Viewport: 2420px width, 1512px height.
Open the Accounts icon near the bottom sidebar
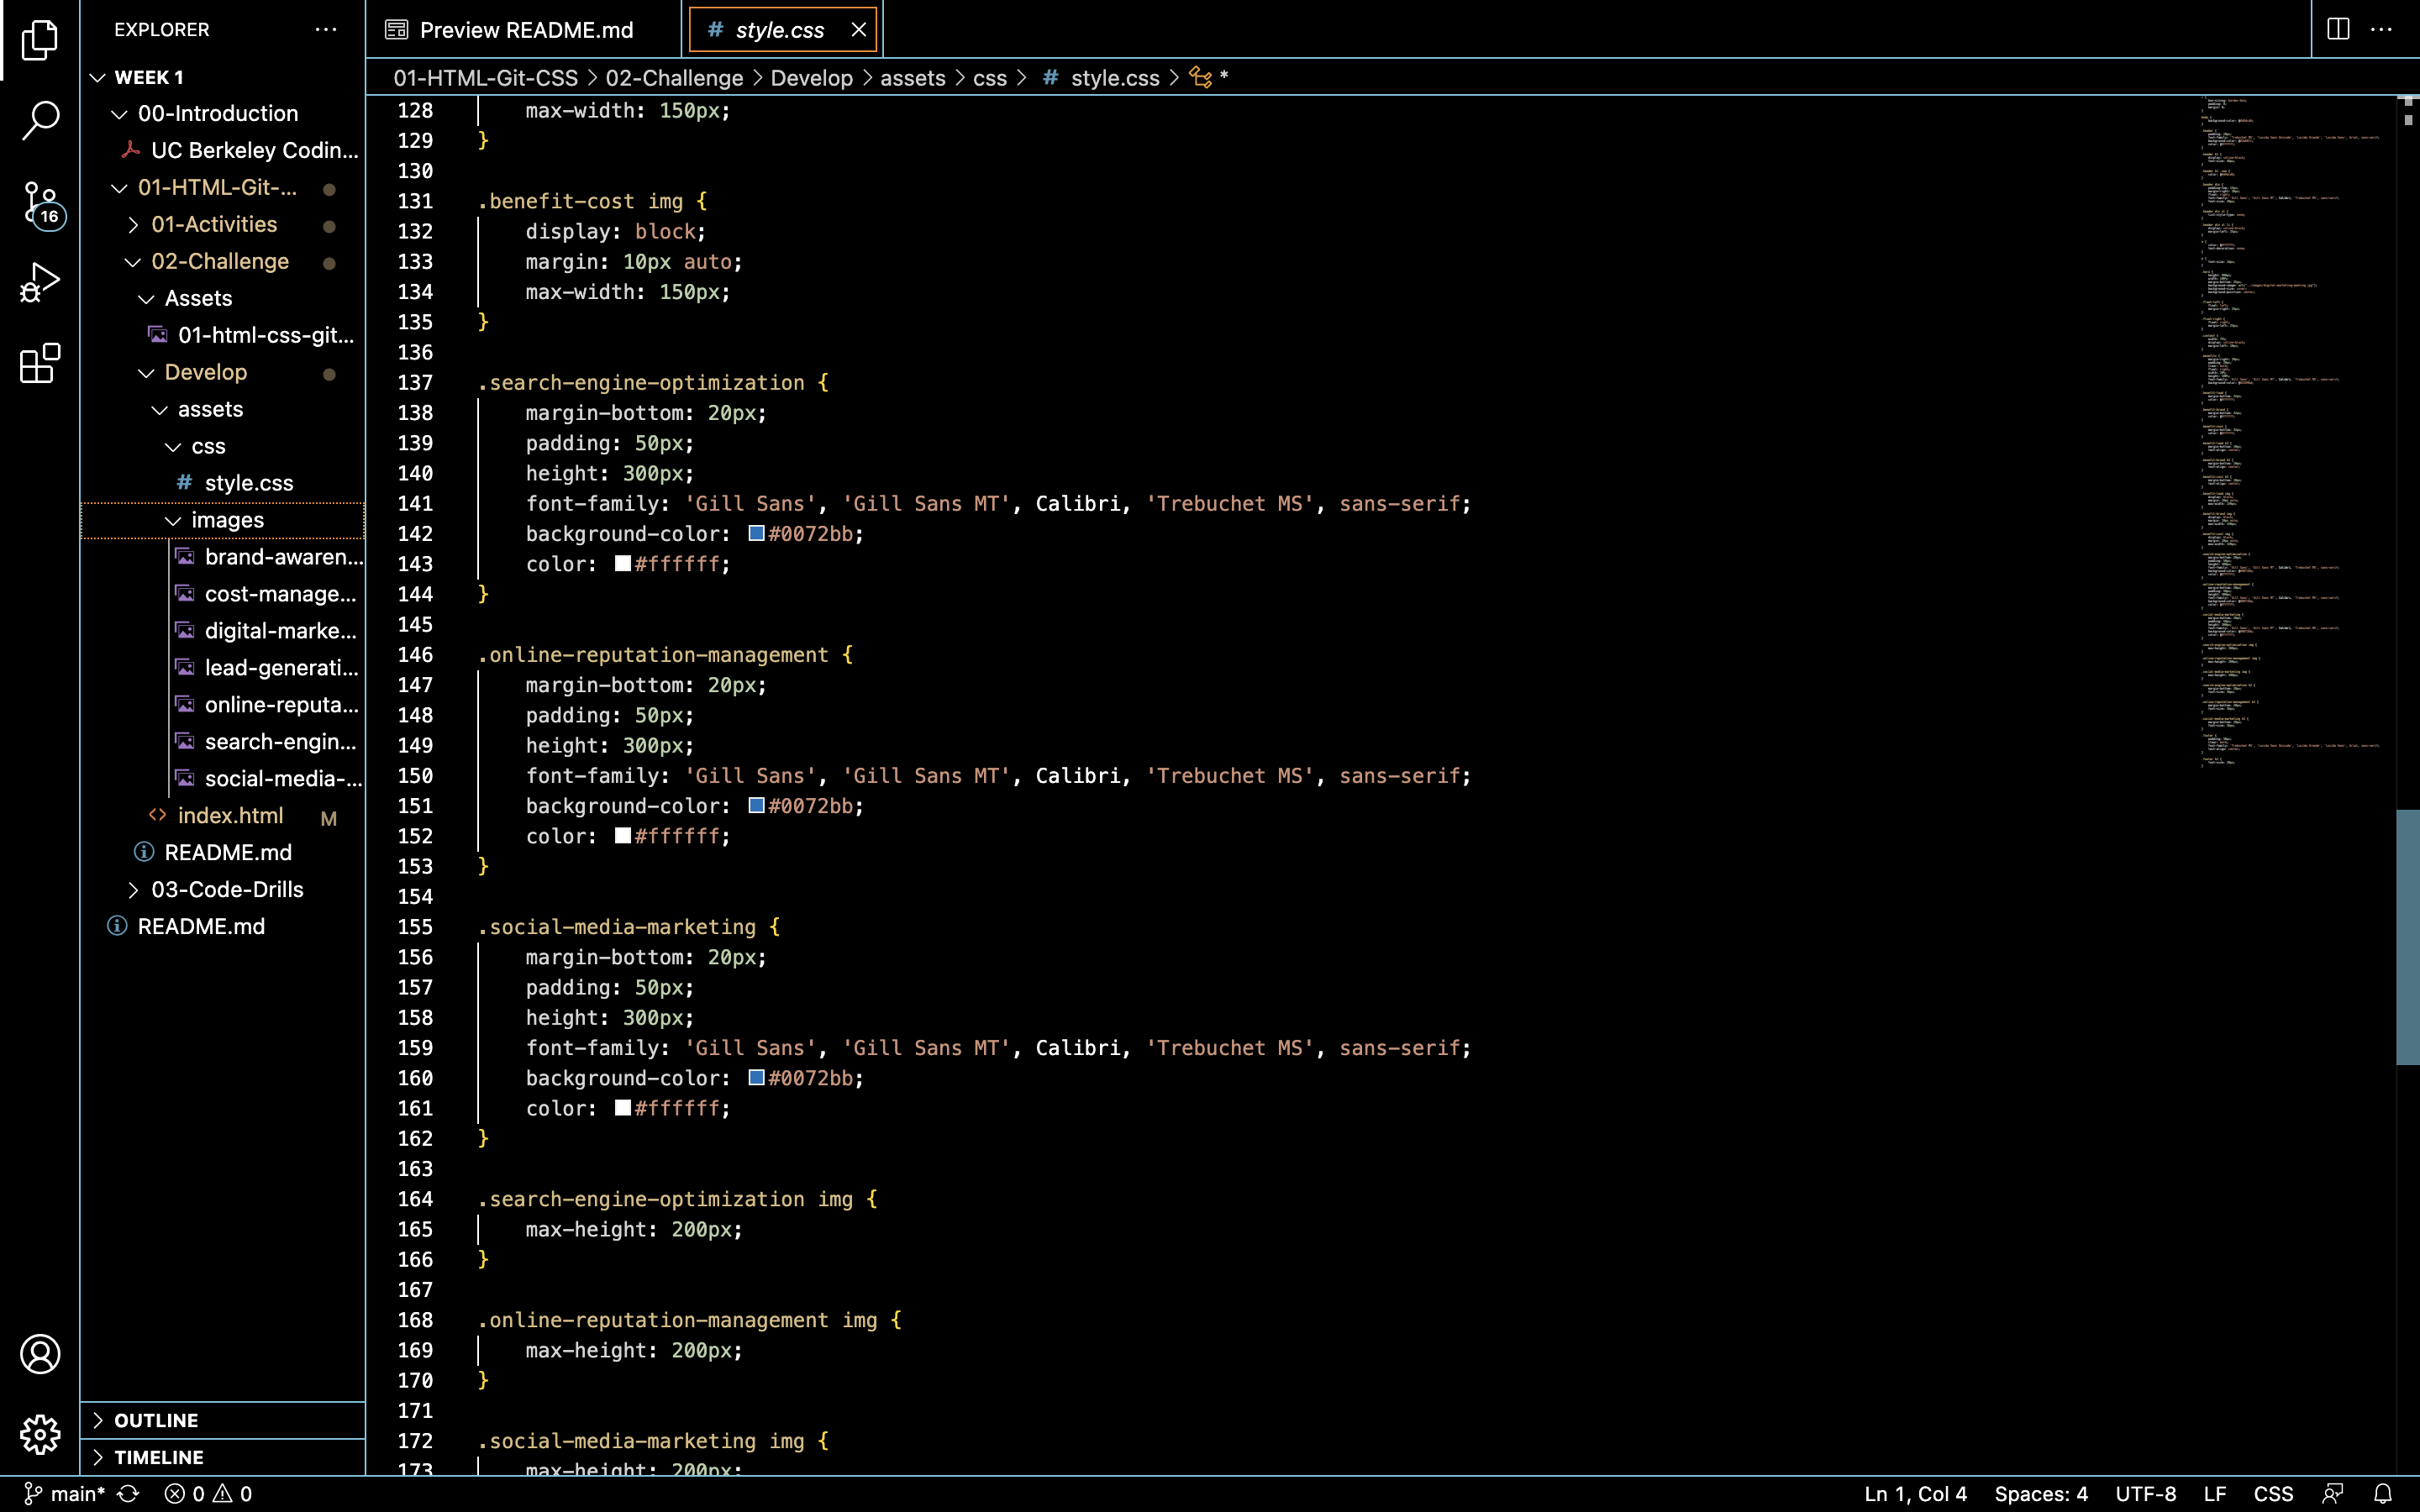click(40, 1355)
